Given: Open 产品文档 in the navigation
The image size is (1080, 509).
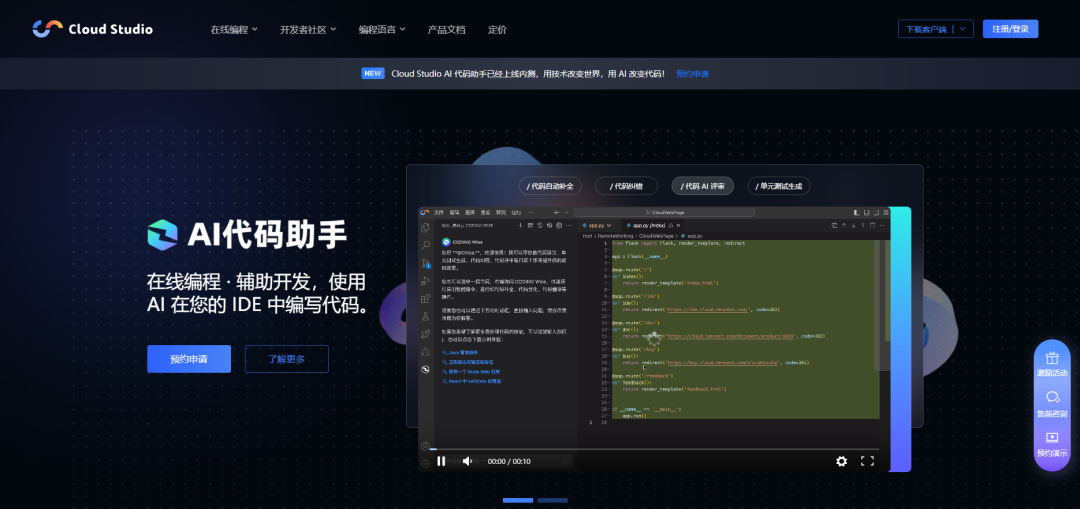Looking at the screenshot, I should [446, 30].
